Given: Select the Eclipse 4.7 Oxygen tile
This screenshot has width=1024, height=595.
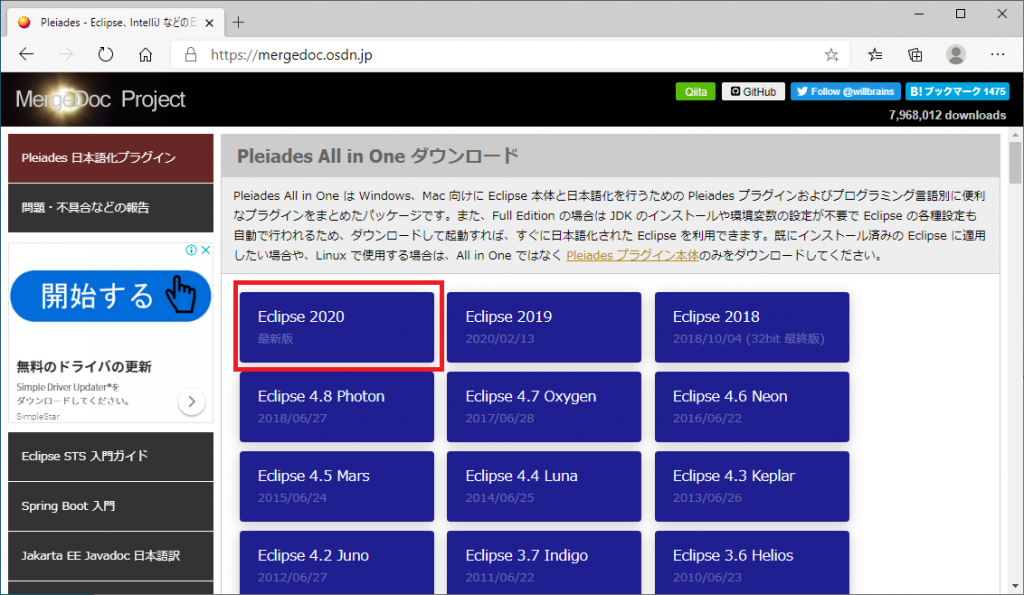Looking at the screenshot, I should coord(544,407).
